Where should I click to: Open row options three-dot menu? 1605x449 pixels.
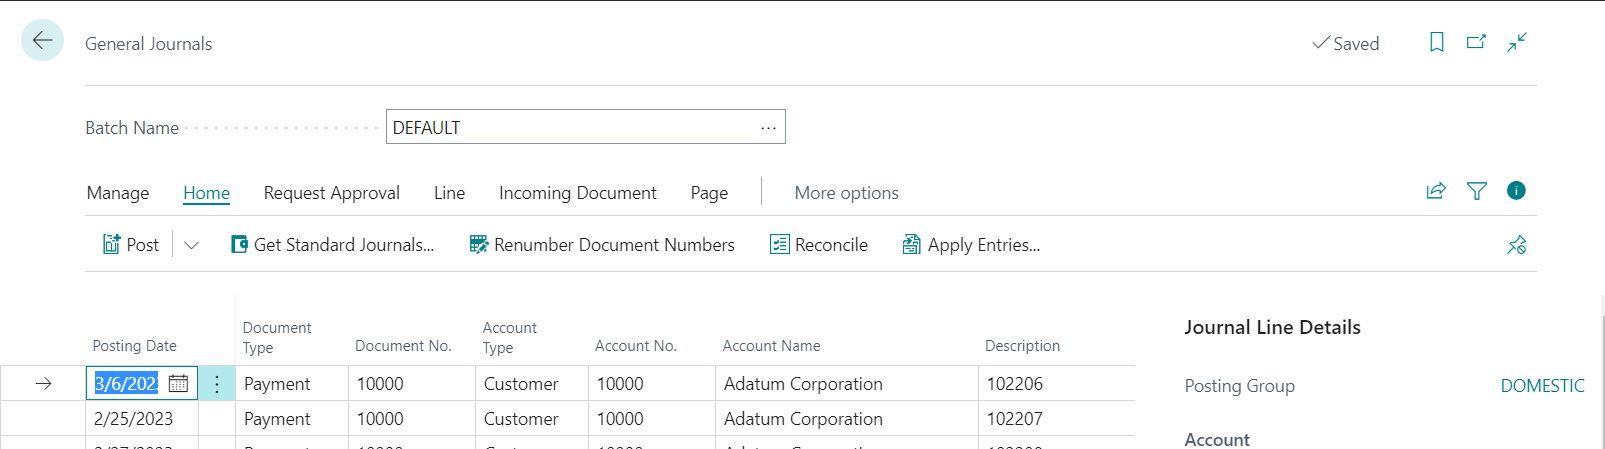(x=217, y=384)
